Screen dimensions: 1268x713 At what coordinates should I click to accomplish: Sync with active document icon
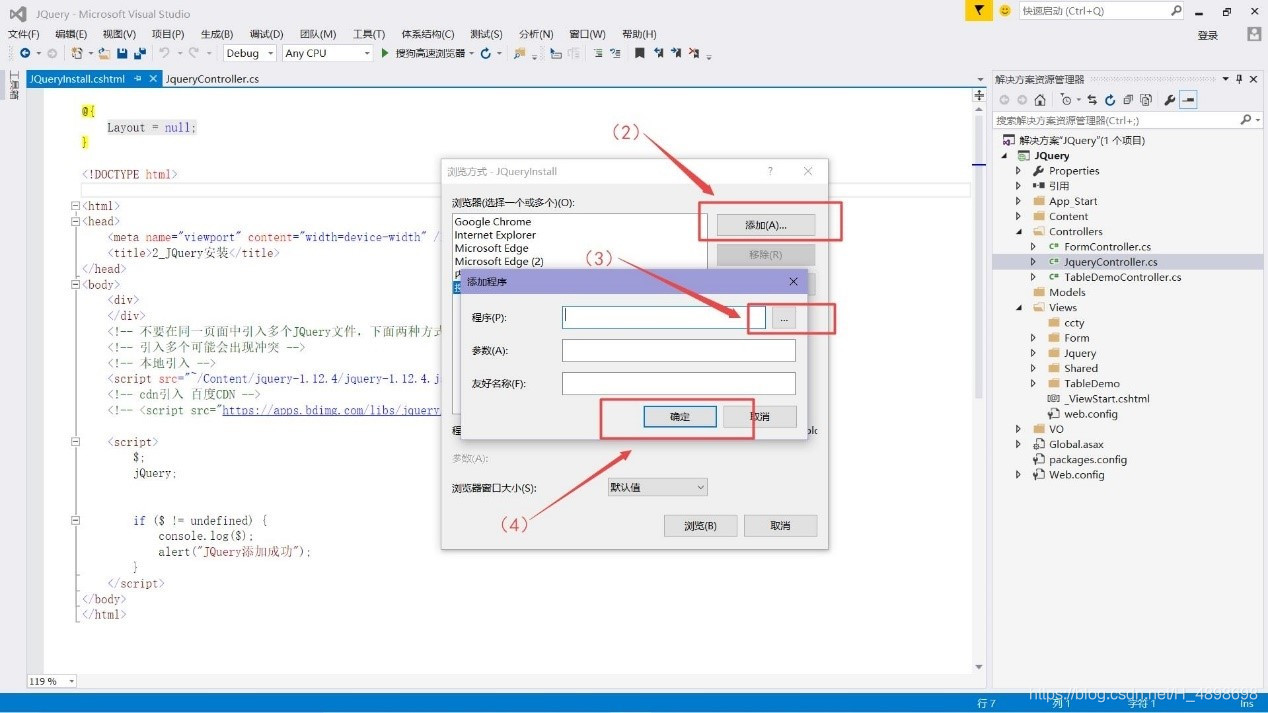pyautogui.click(x=1092, y=100)
